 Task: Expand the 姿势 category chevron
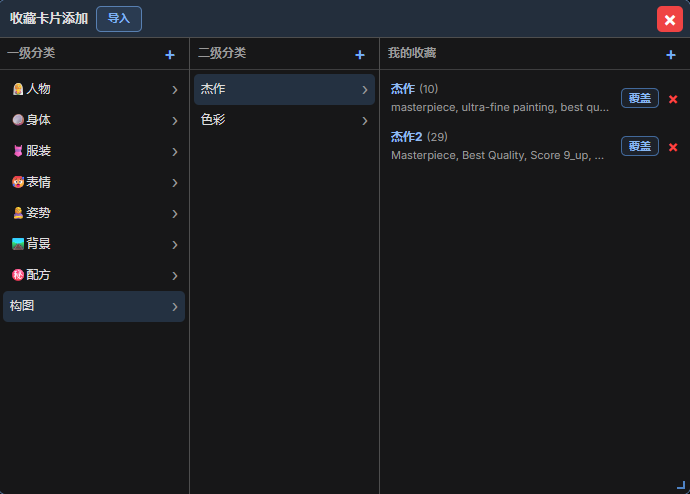point(175,214)
